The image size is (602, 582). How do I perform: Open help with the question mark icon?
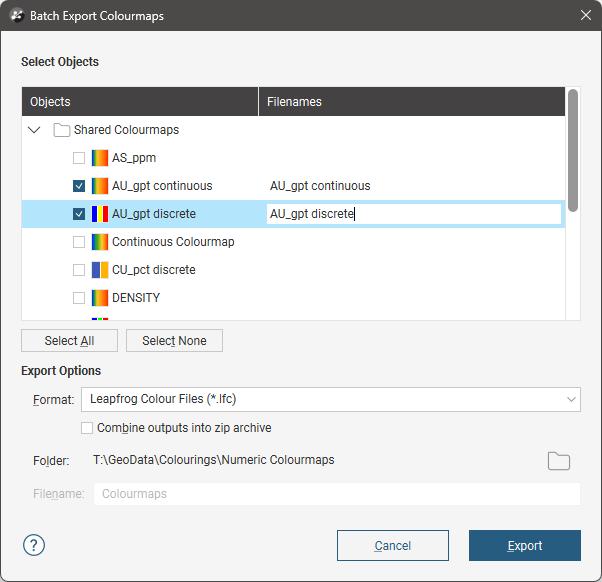click(x=34, y=545)
